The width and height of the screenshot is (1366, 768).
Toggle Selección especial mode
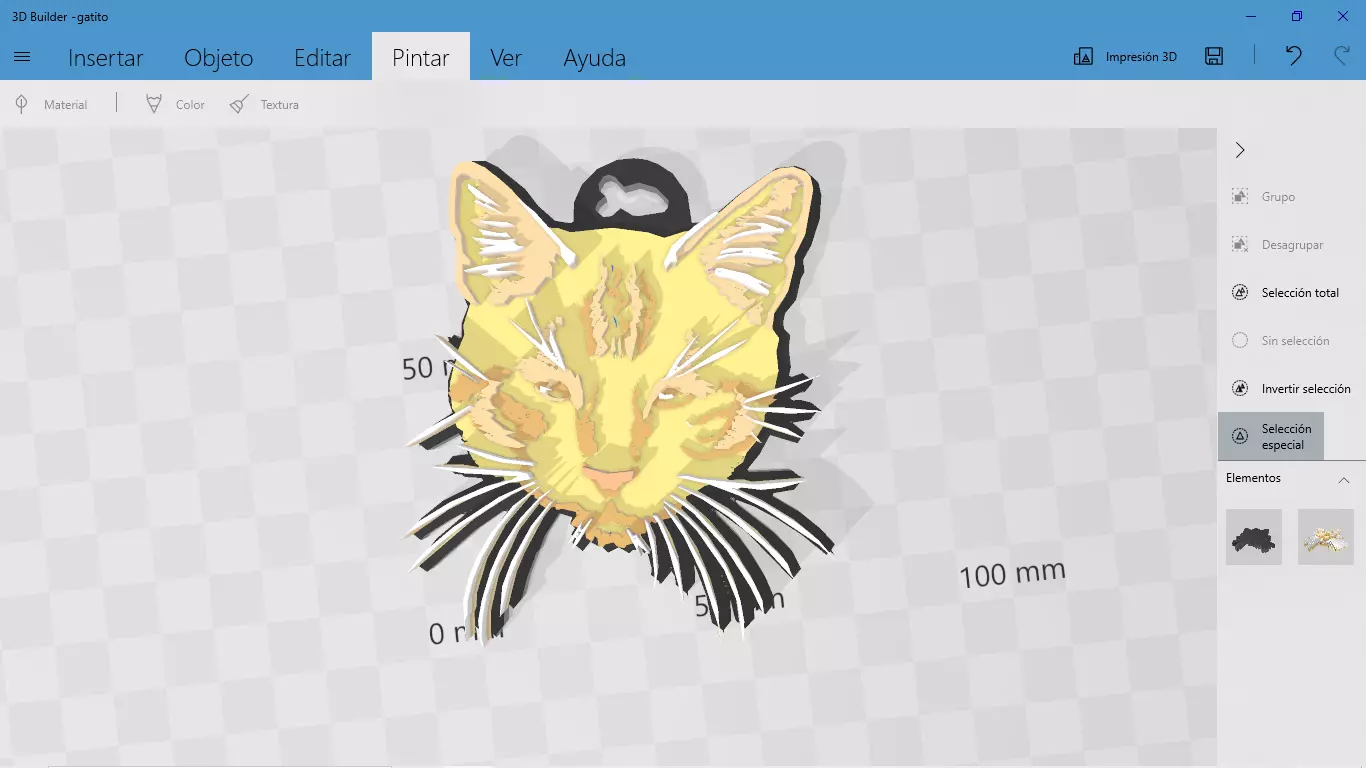click(1271, 436)
